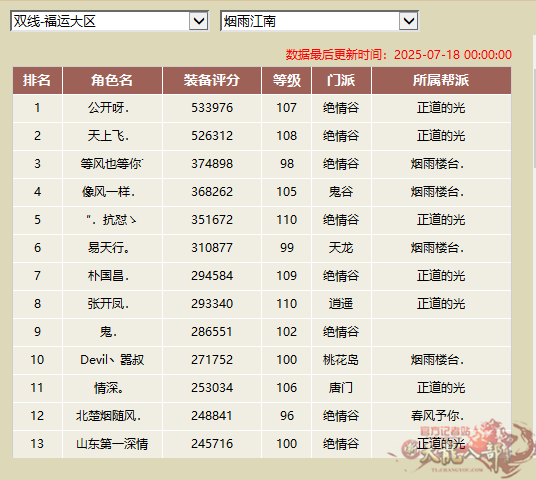This screenshot has height=480, width=536.
Task: Click level value 96
Action: coord(287,416)
